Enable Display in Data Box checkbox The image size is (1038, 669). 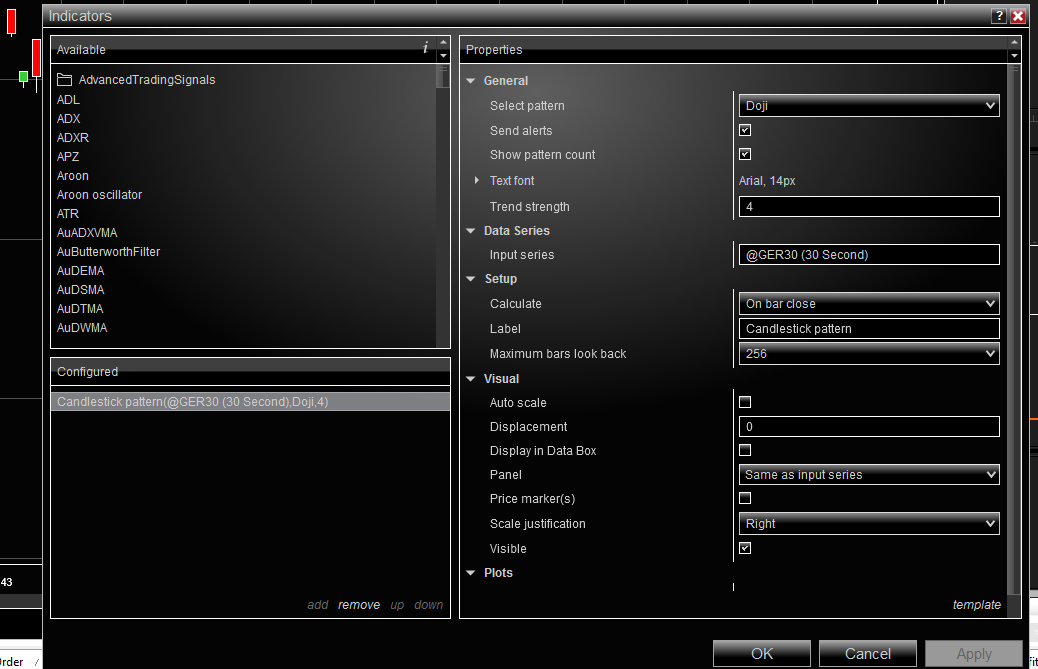point(745,451)
